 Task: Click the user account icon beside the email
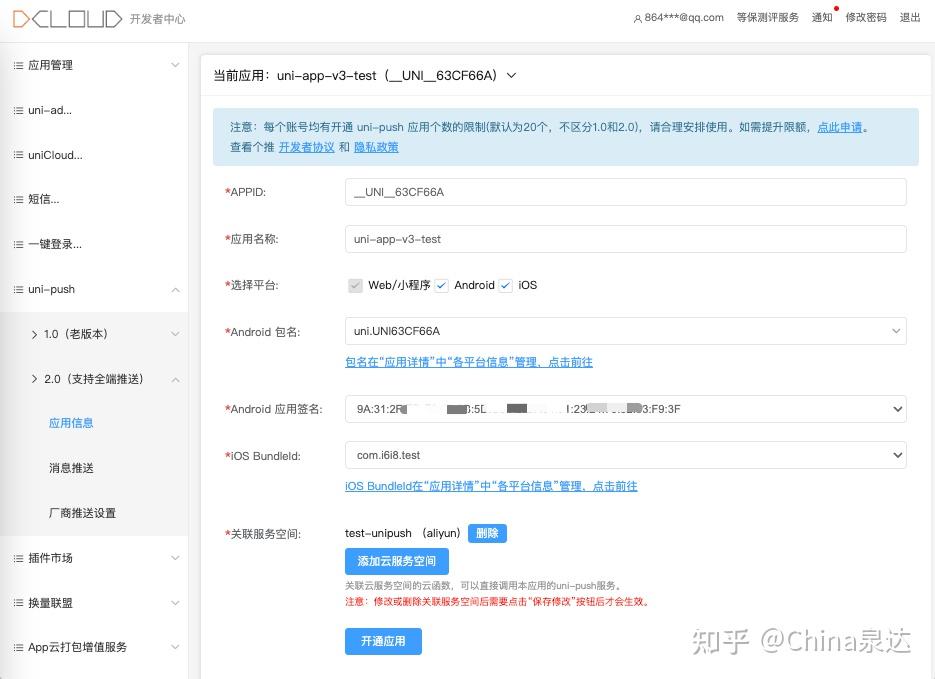pyautogui.click(x=637, y=17)
